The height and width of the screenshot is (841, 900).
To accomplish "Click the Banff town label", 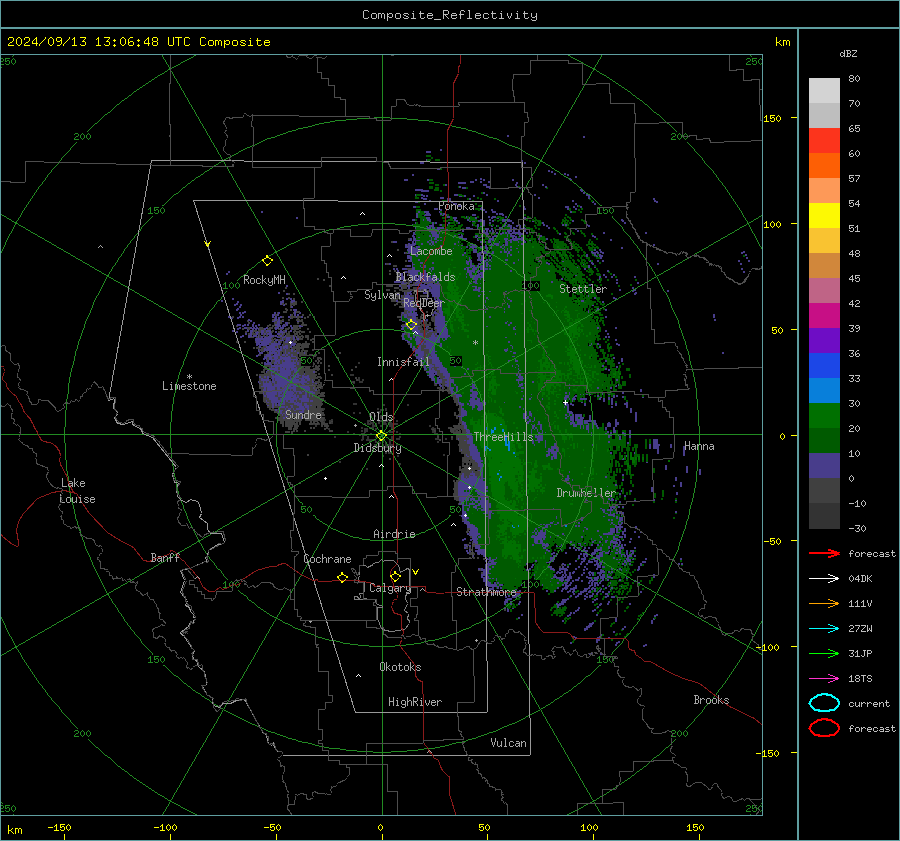I will (x=165, y=557).
